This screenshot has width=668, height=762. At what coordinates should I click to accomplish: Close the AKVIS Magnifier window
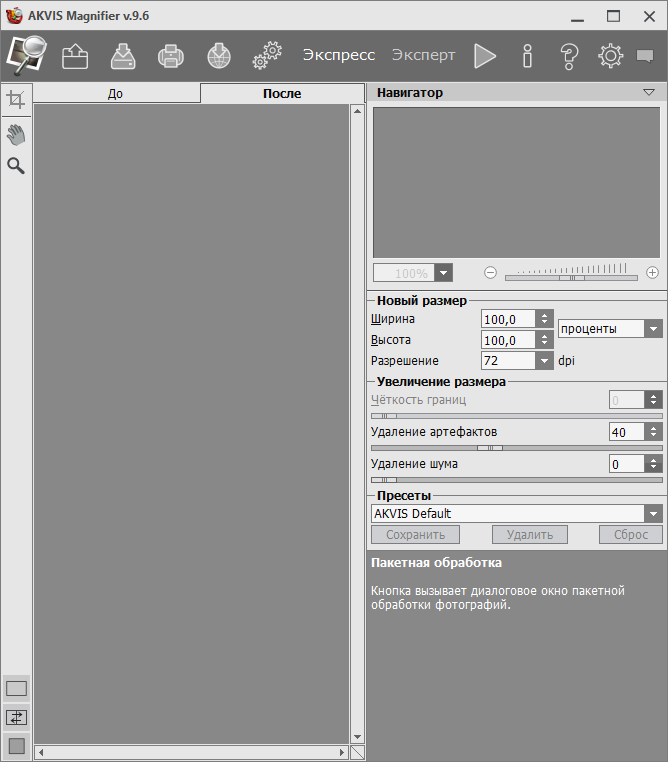pos(650,17)
